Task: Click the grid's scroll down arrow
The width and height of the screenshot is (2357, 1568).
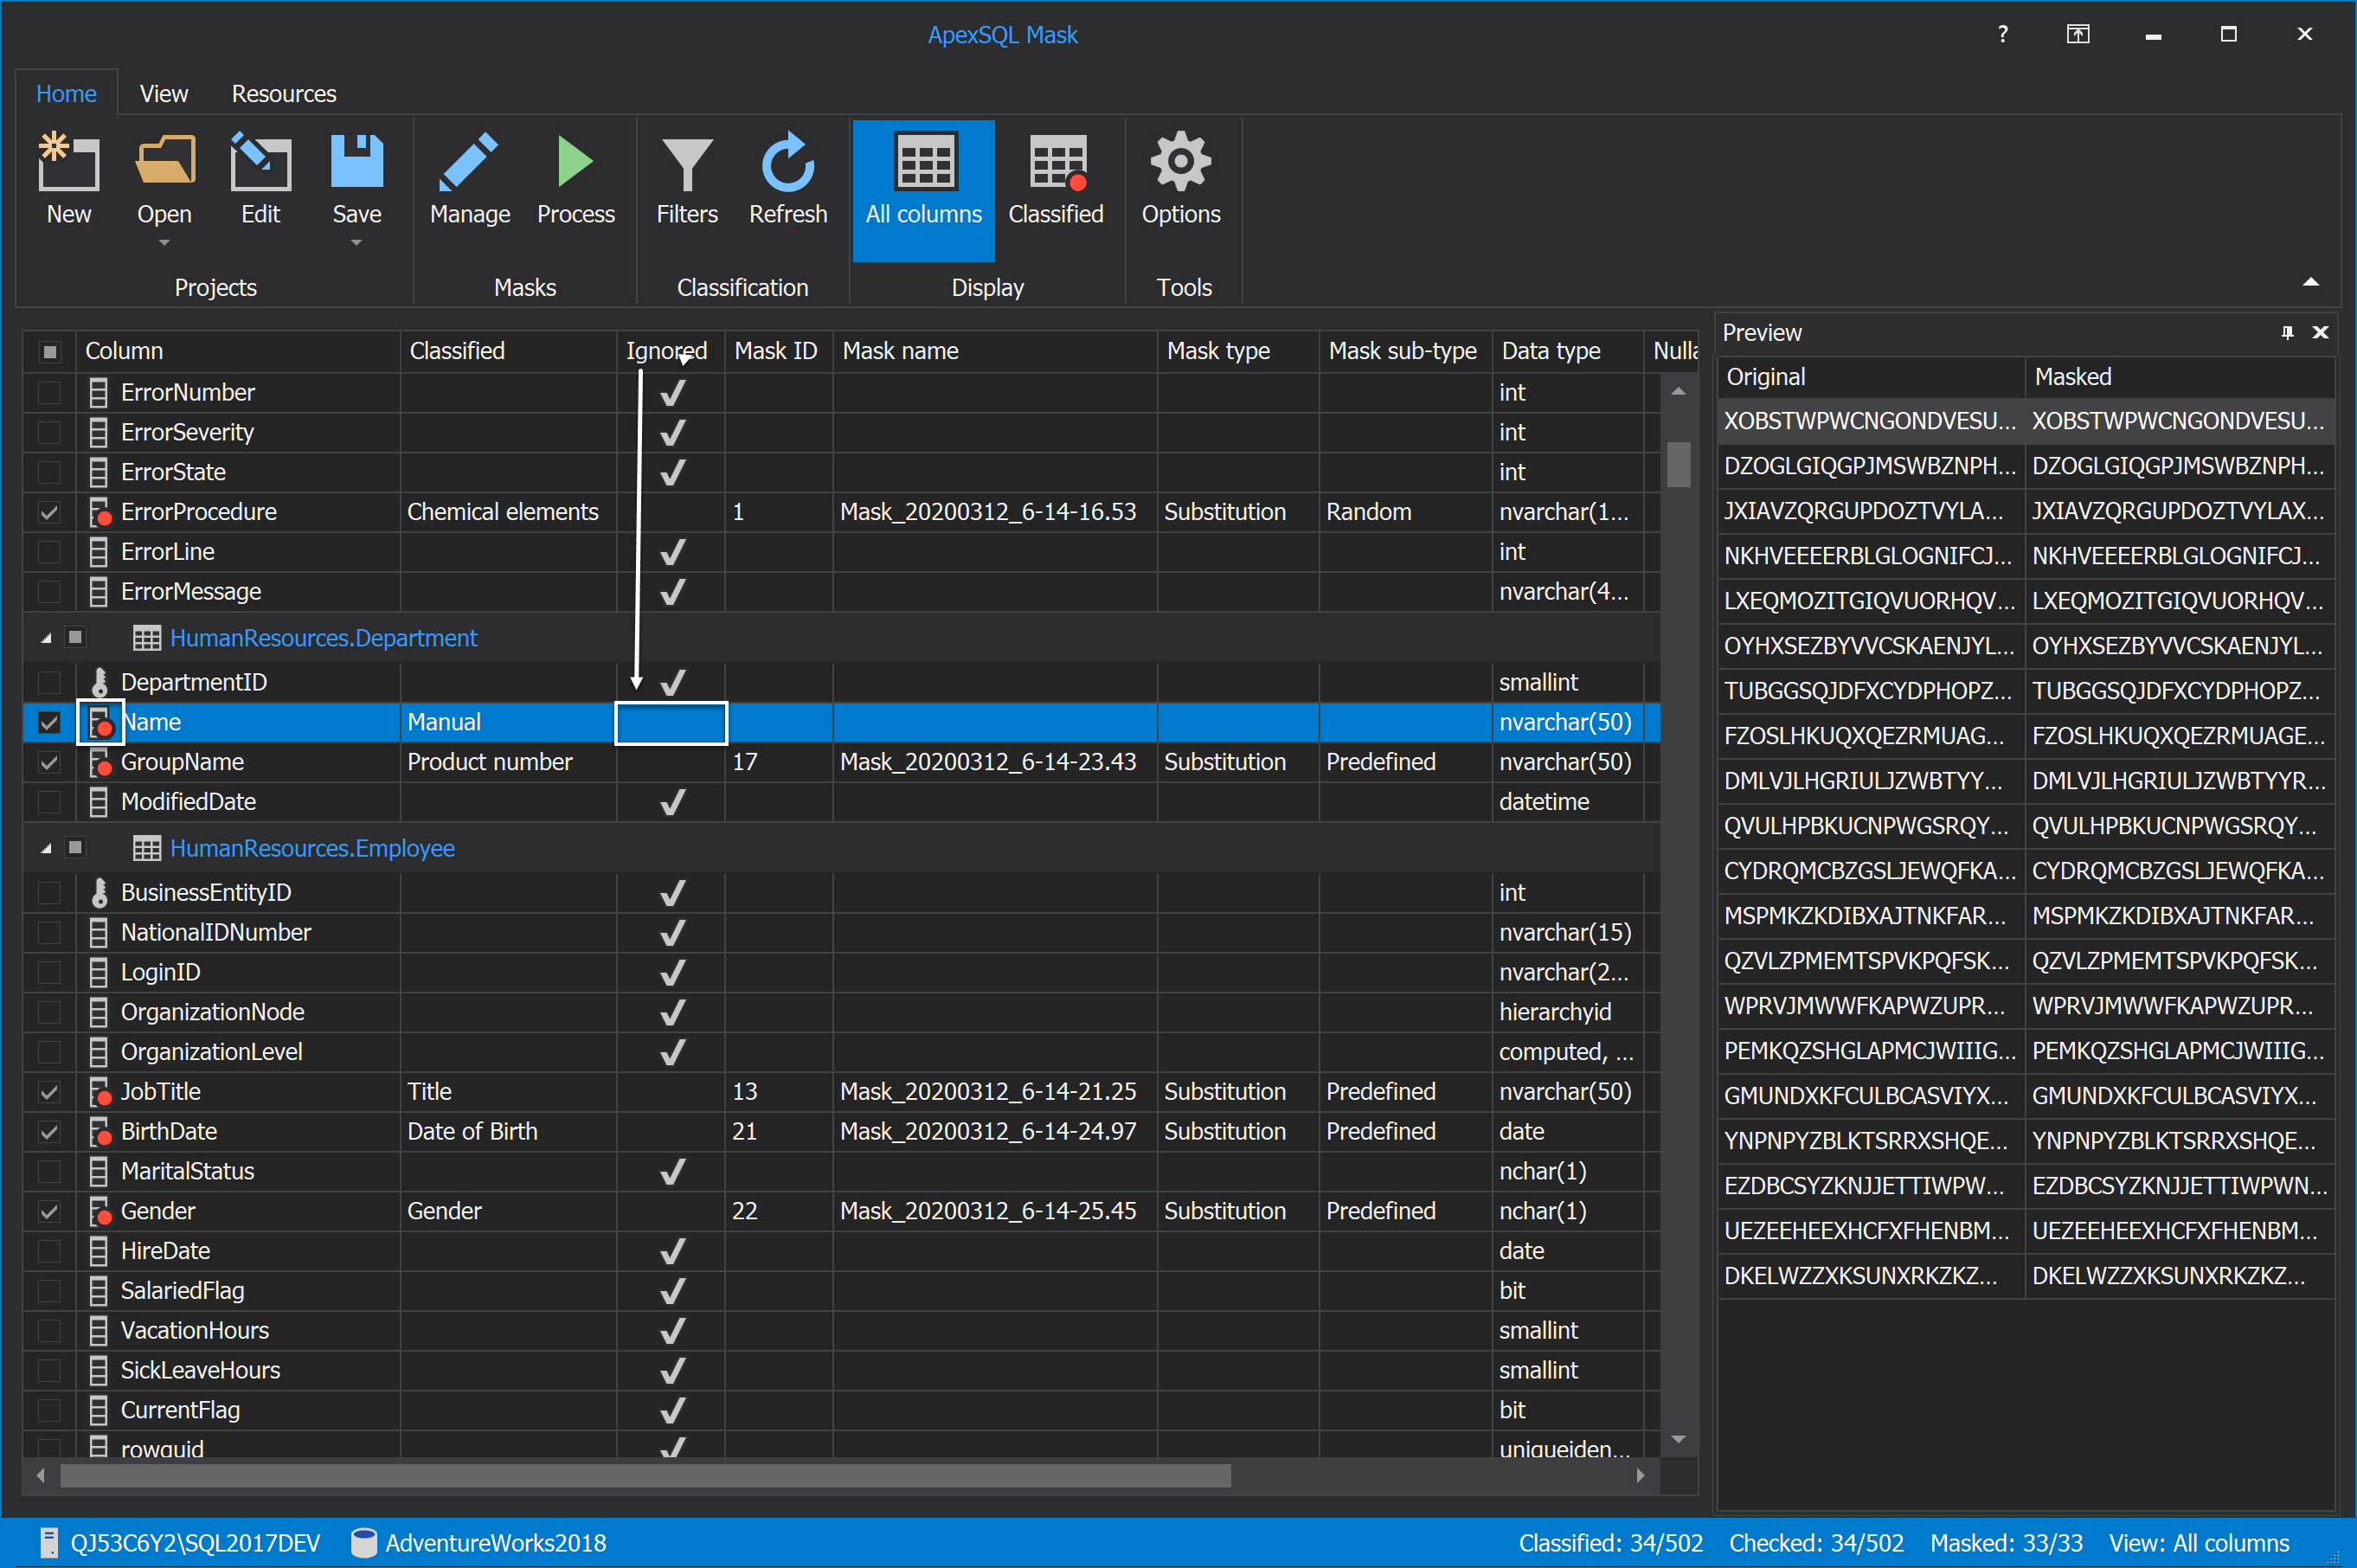Action: (1679, 1440)
